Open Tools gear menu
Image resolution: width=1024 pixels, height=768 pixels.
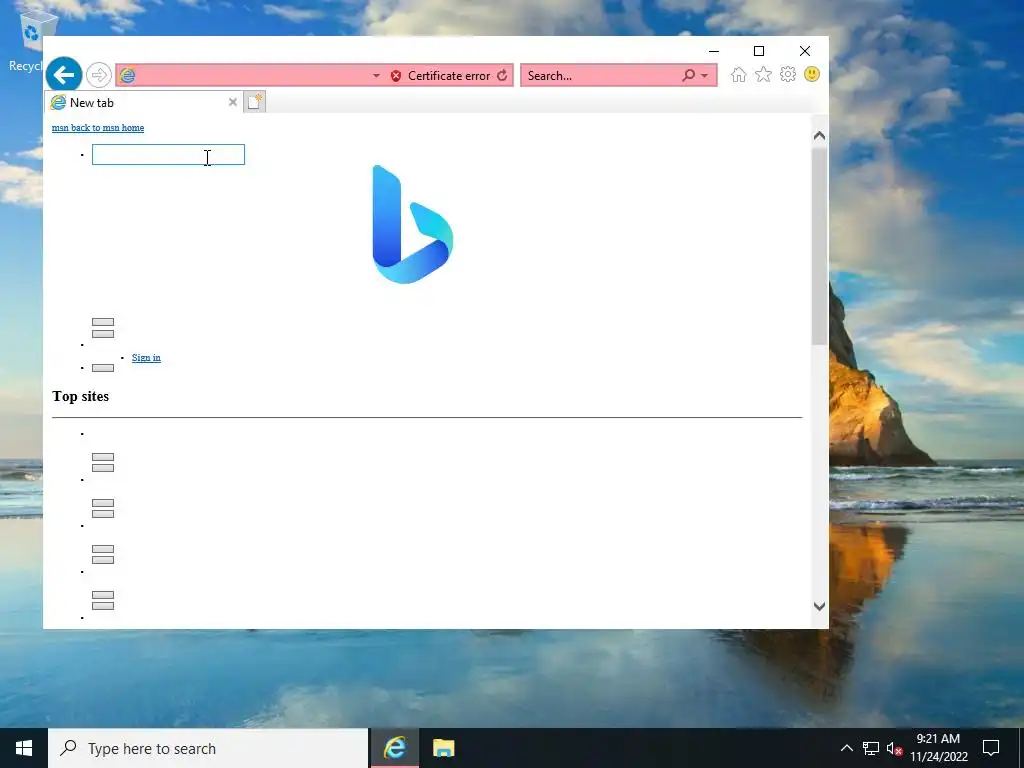click(x=788, y=74)
